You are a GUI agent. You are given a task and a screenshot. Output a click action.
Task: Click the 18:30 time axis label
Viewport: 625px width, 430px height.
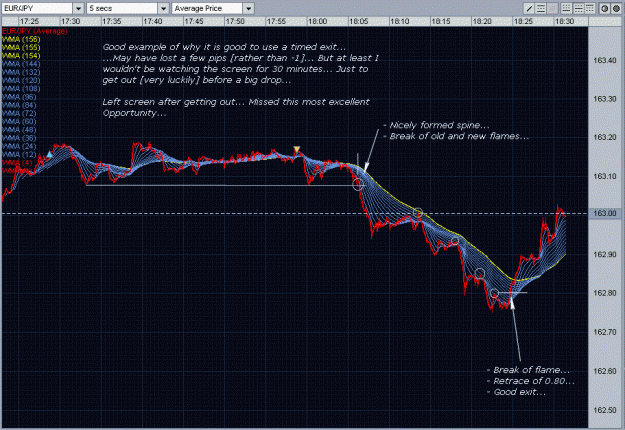pos(564,21)
